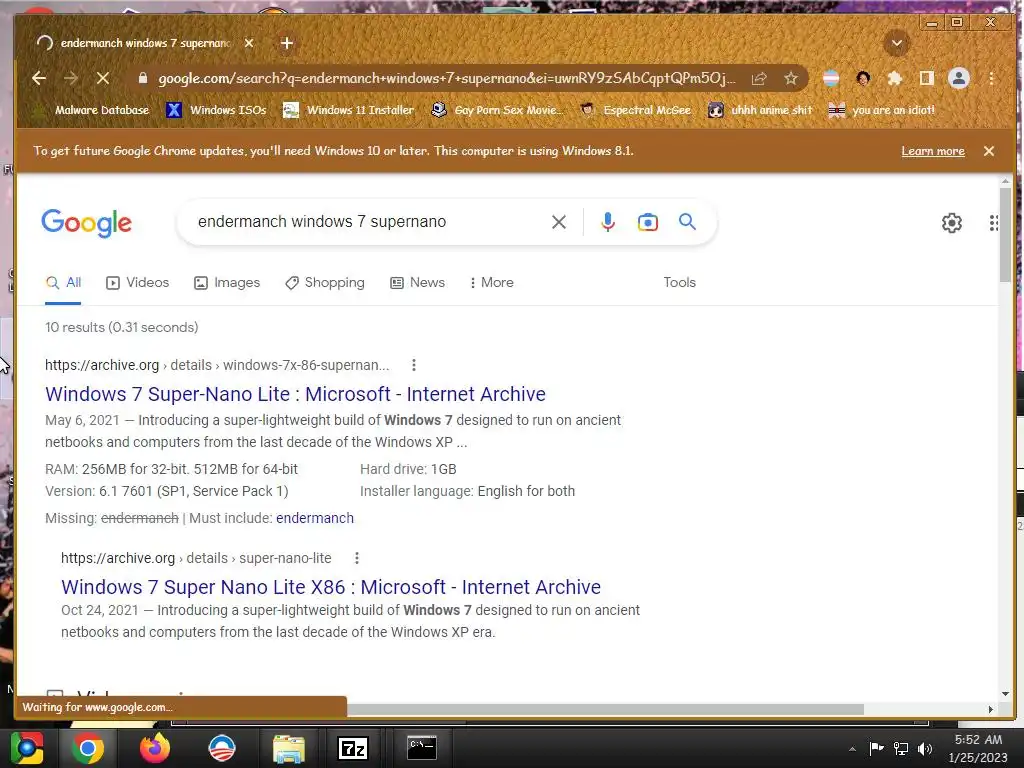Open the volume speaker tray icon
Viewport: 1024px width, 768px height.
925,748
